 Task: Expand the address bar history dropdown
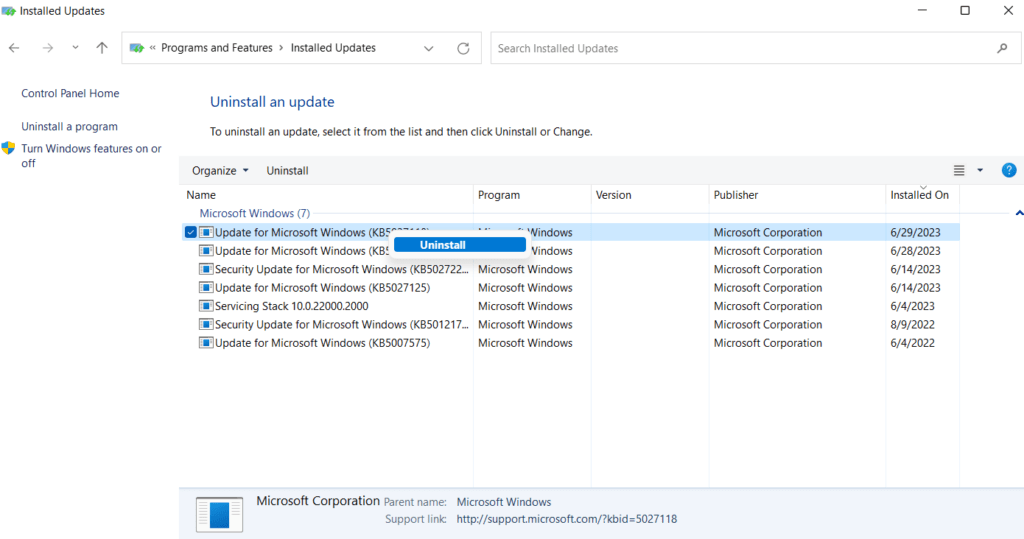click(x=429, y=48)
